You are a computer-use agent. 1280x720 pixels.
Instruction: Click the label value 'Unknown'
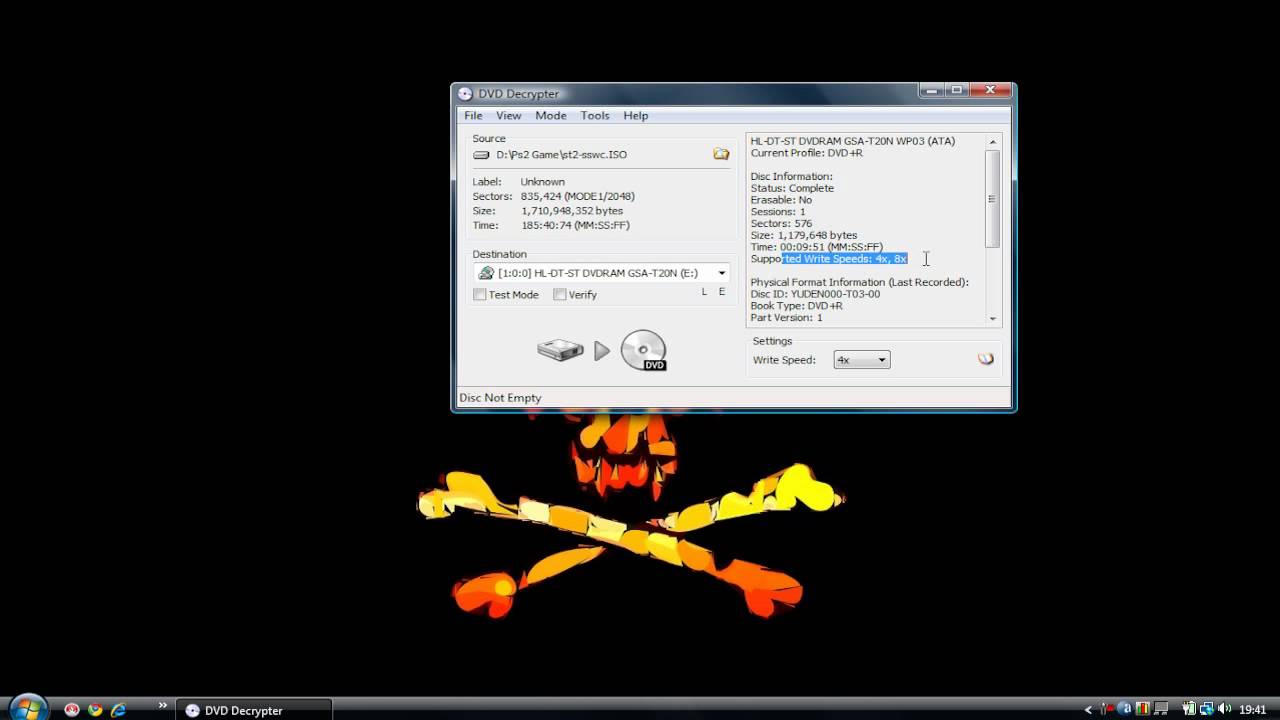[542, 182]
